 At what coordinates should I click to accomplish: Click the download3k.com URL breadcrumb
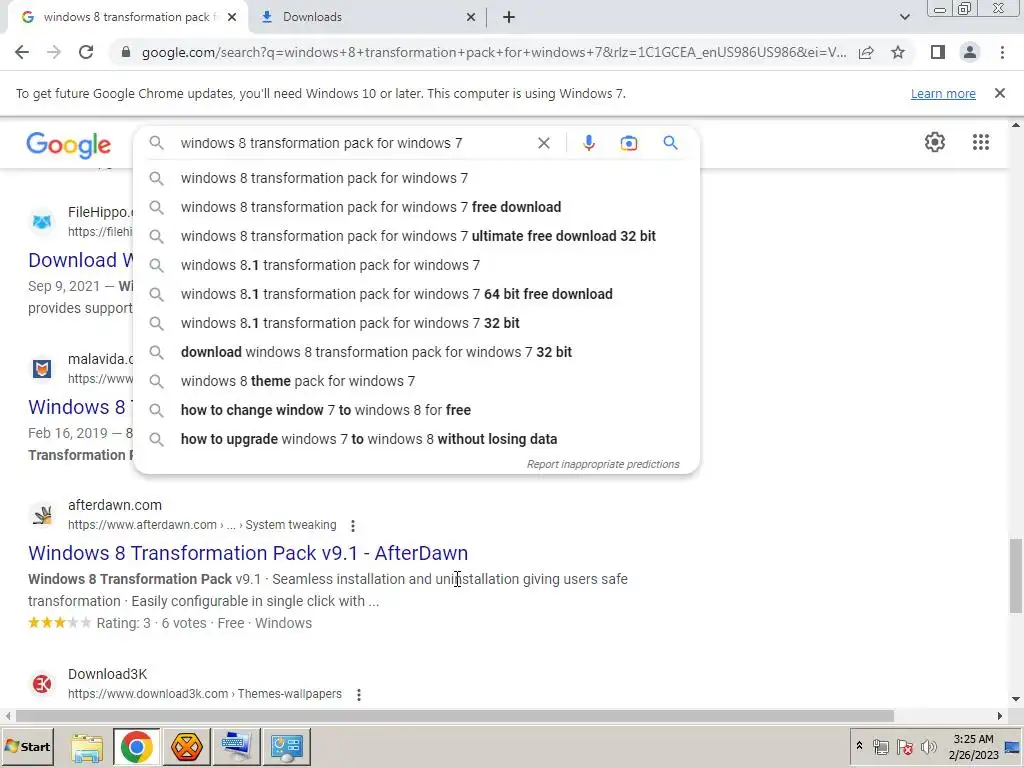[204, 694]
